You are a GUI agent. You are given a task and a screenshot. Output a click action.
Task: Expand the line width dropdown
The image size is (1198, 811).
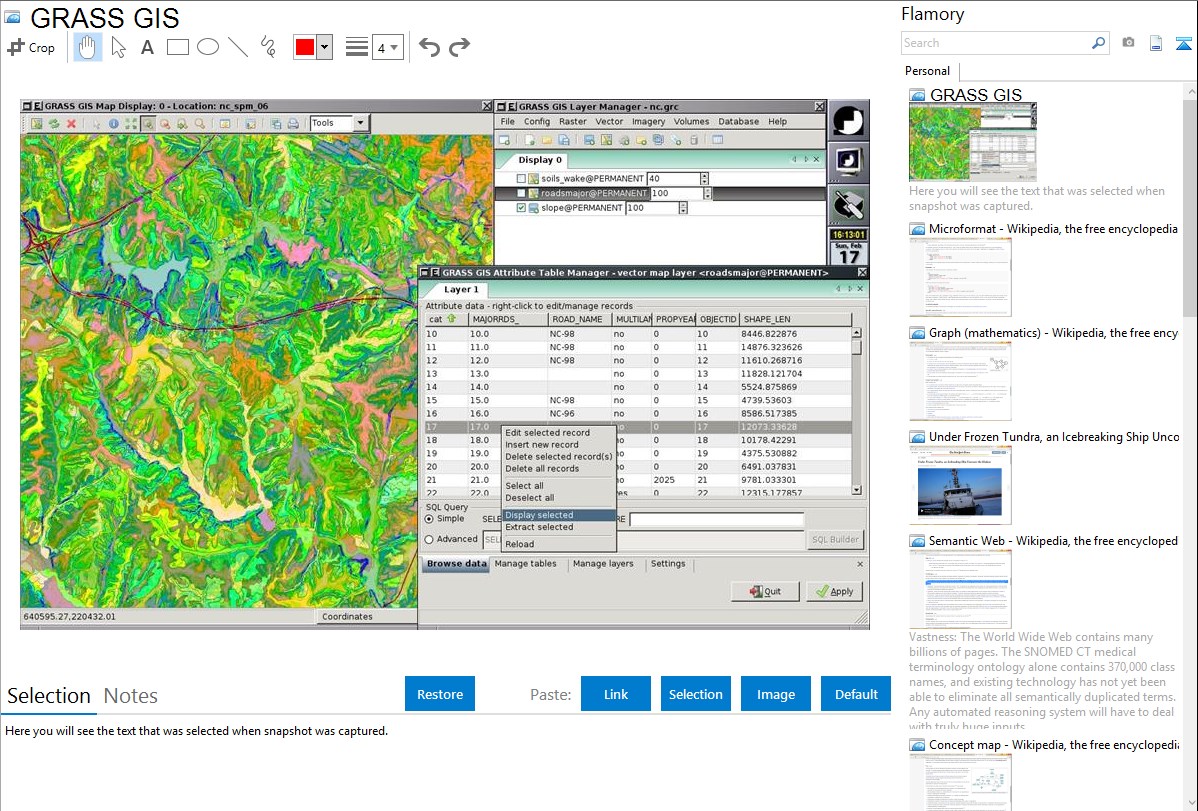click(x=387, y=47)
